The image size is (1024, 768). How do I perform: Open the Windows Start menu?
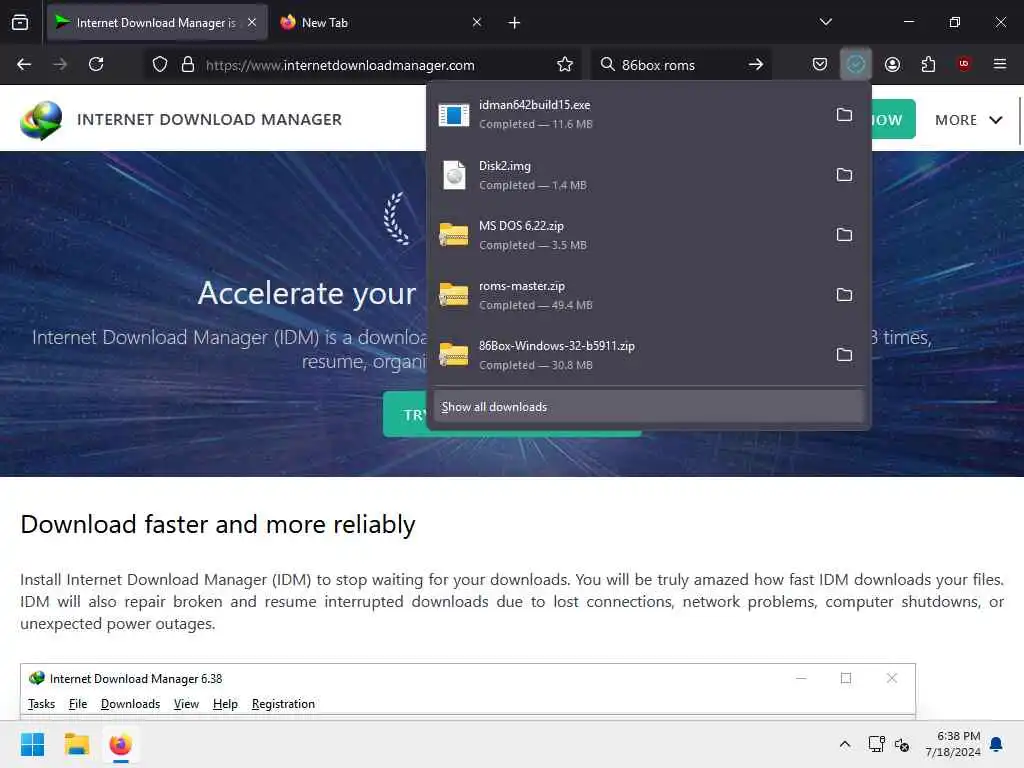[x=33, y=744]
